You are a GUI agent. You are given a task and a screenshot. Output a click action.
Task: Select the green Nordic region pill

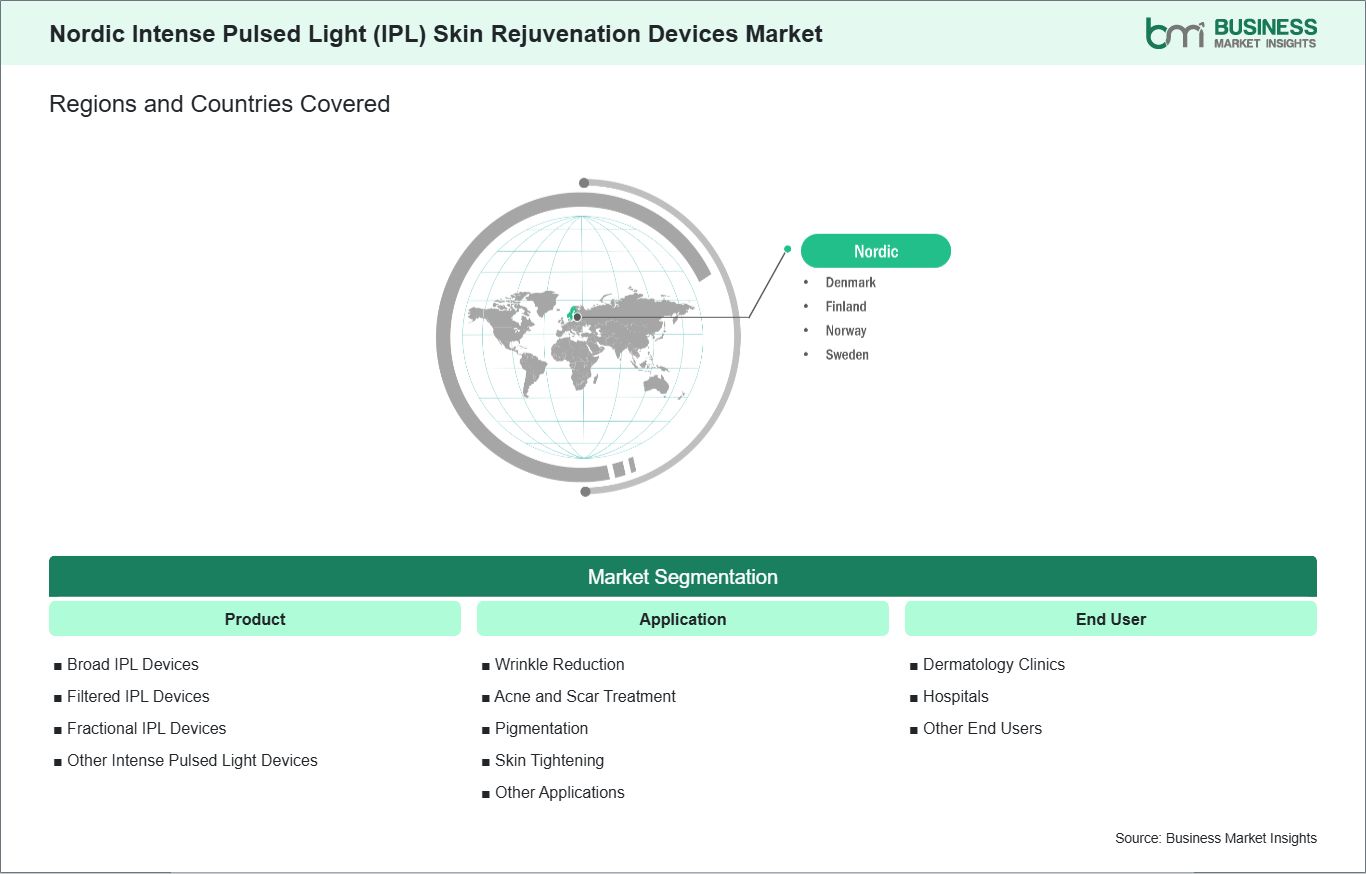pos(876,251)
